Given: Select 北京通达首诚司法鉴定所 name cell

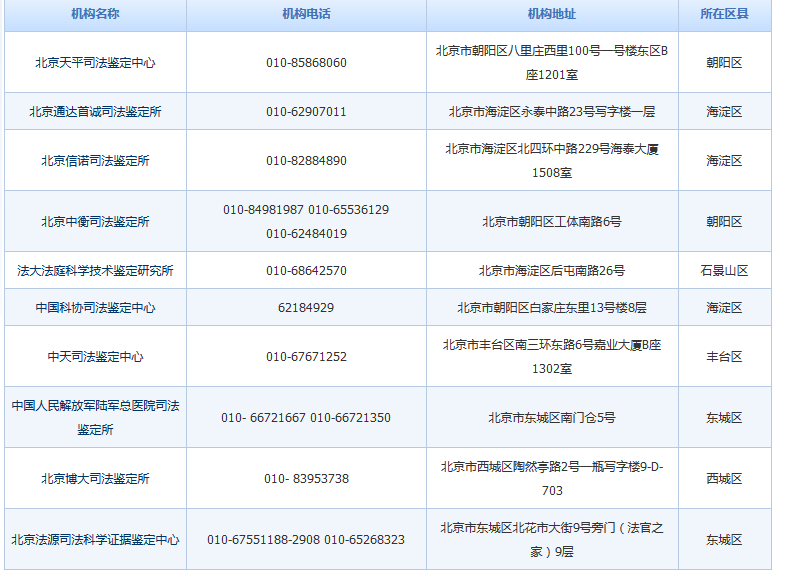Looking at the screenshot, I should click(x=95, y=112).
